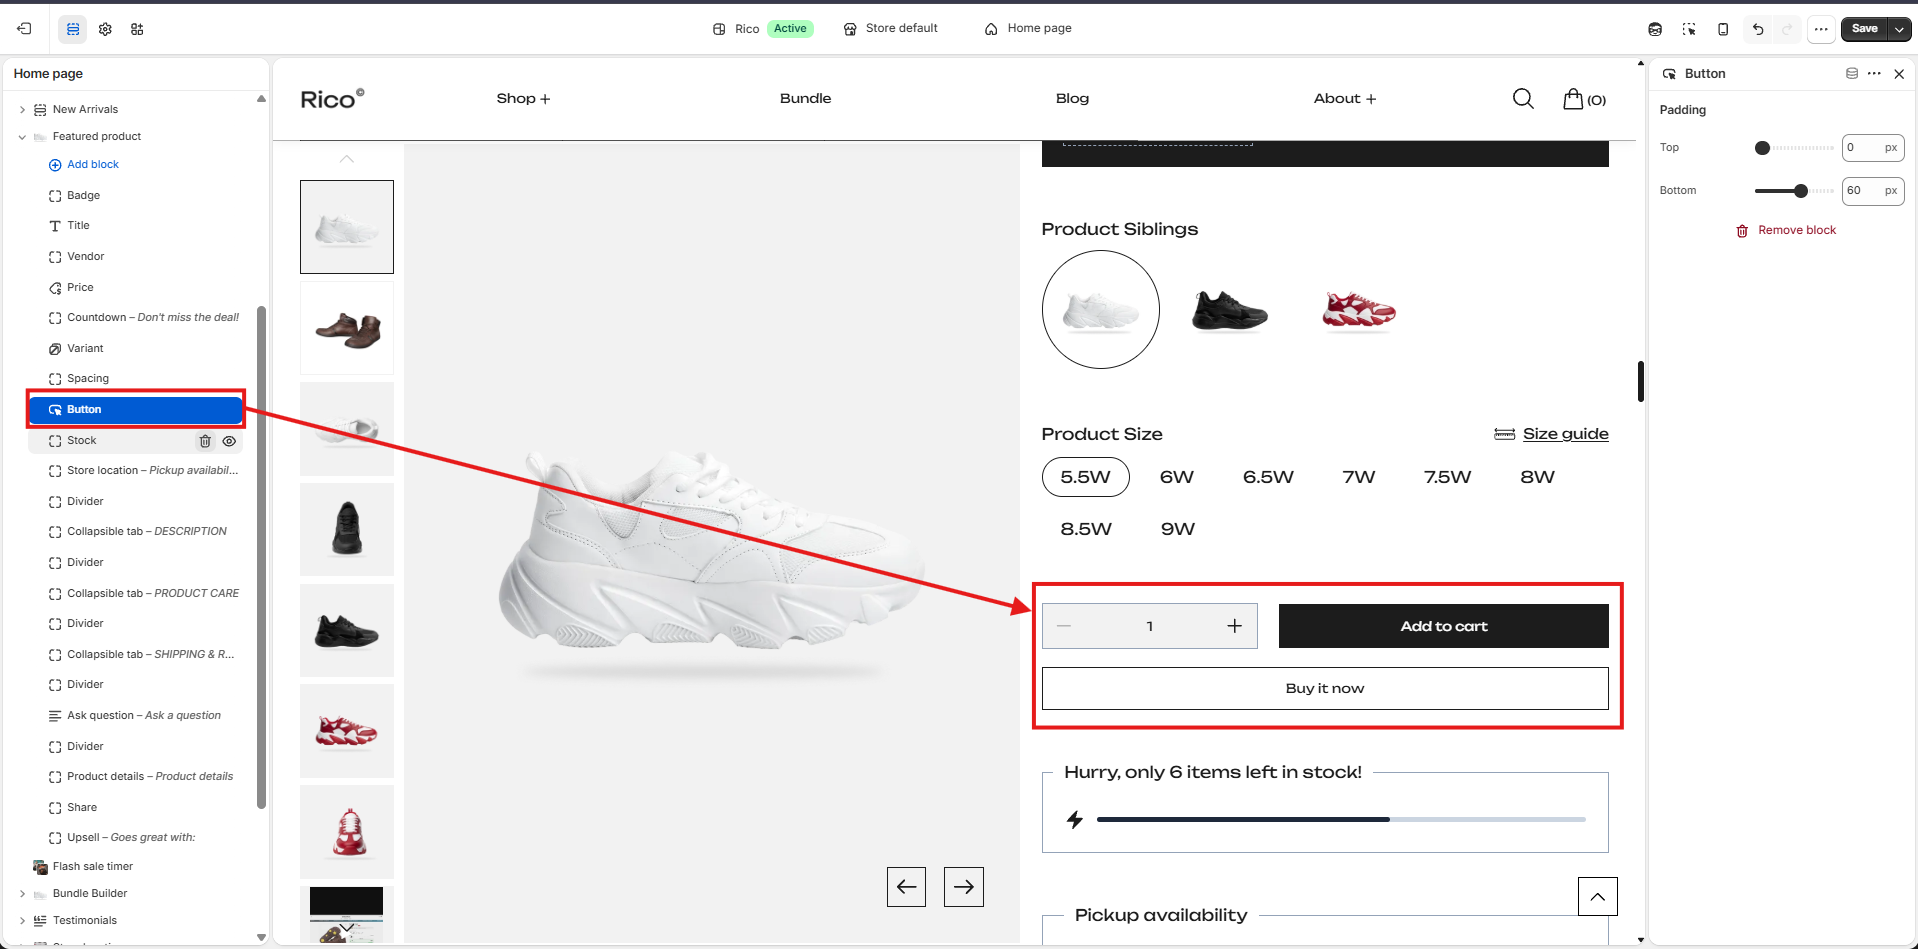This screenshot has height=949, width=1918.
Task: Adjust the Bottom padding slider
Action: click(x=1794, y=191)
